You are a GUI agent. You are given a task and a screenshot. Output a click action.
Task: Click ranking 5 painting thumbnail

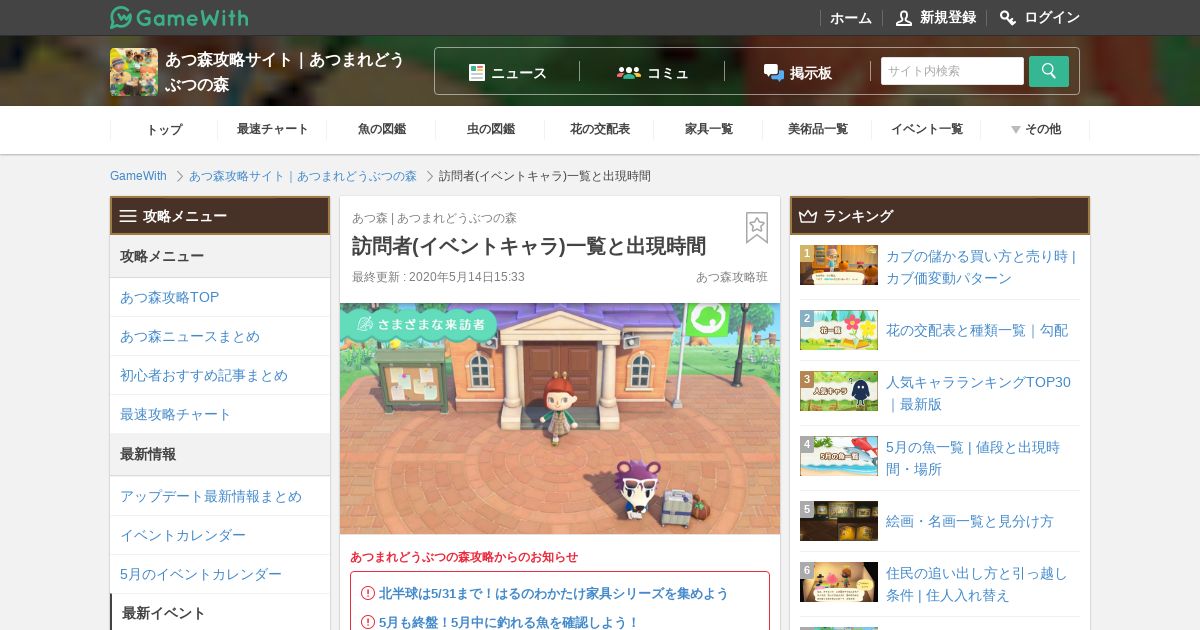pyautogui.click(x=839, y=521)
